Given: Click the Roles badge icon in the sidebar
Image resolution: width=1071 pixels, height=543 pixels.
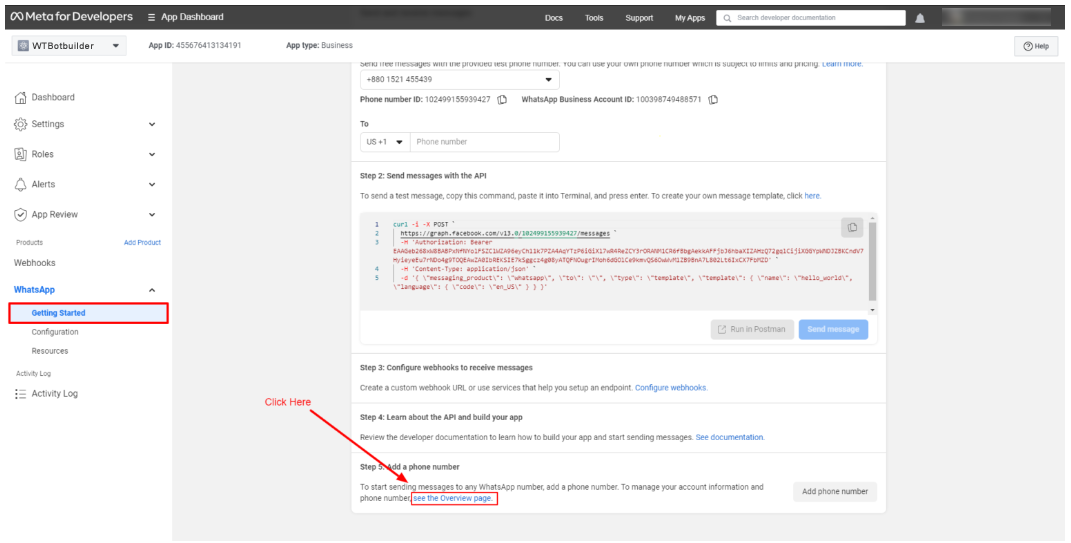Looking at the screenshot, I should pyautogui.click(x=20, y=154).
